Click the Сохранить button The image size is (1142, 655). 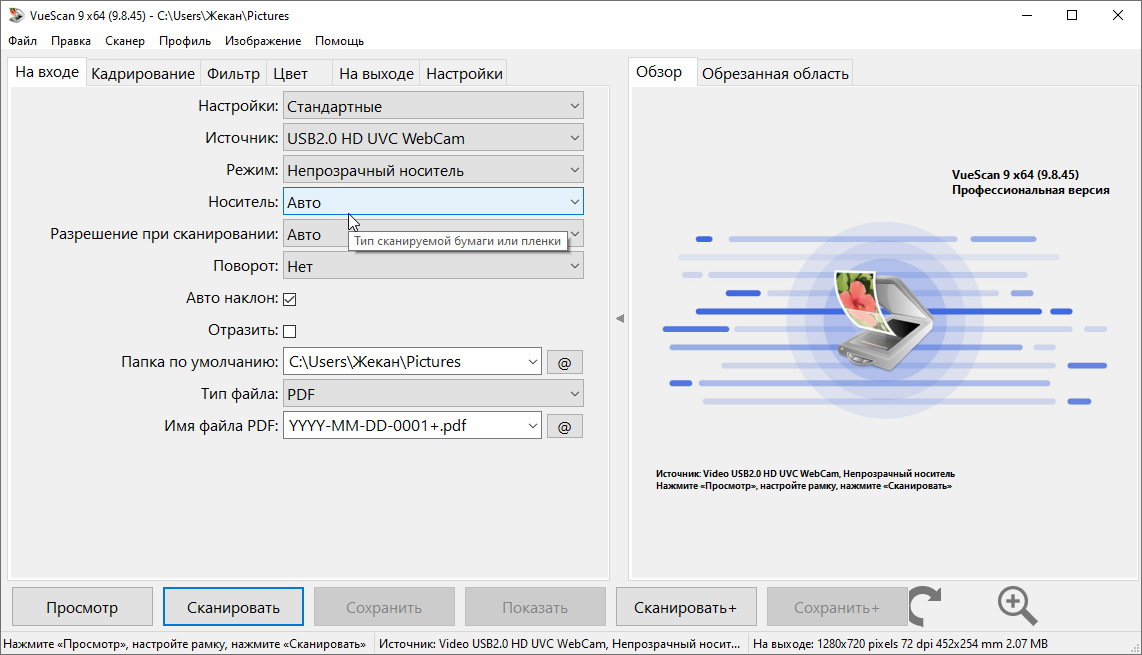point(384,607)
